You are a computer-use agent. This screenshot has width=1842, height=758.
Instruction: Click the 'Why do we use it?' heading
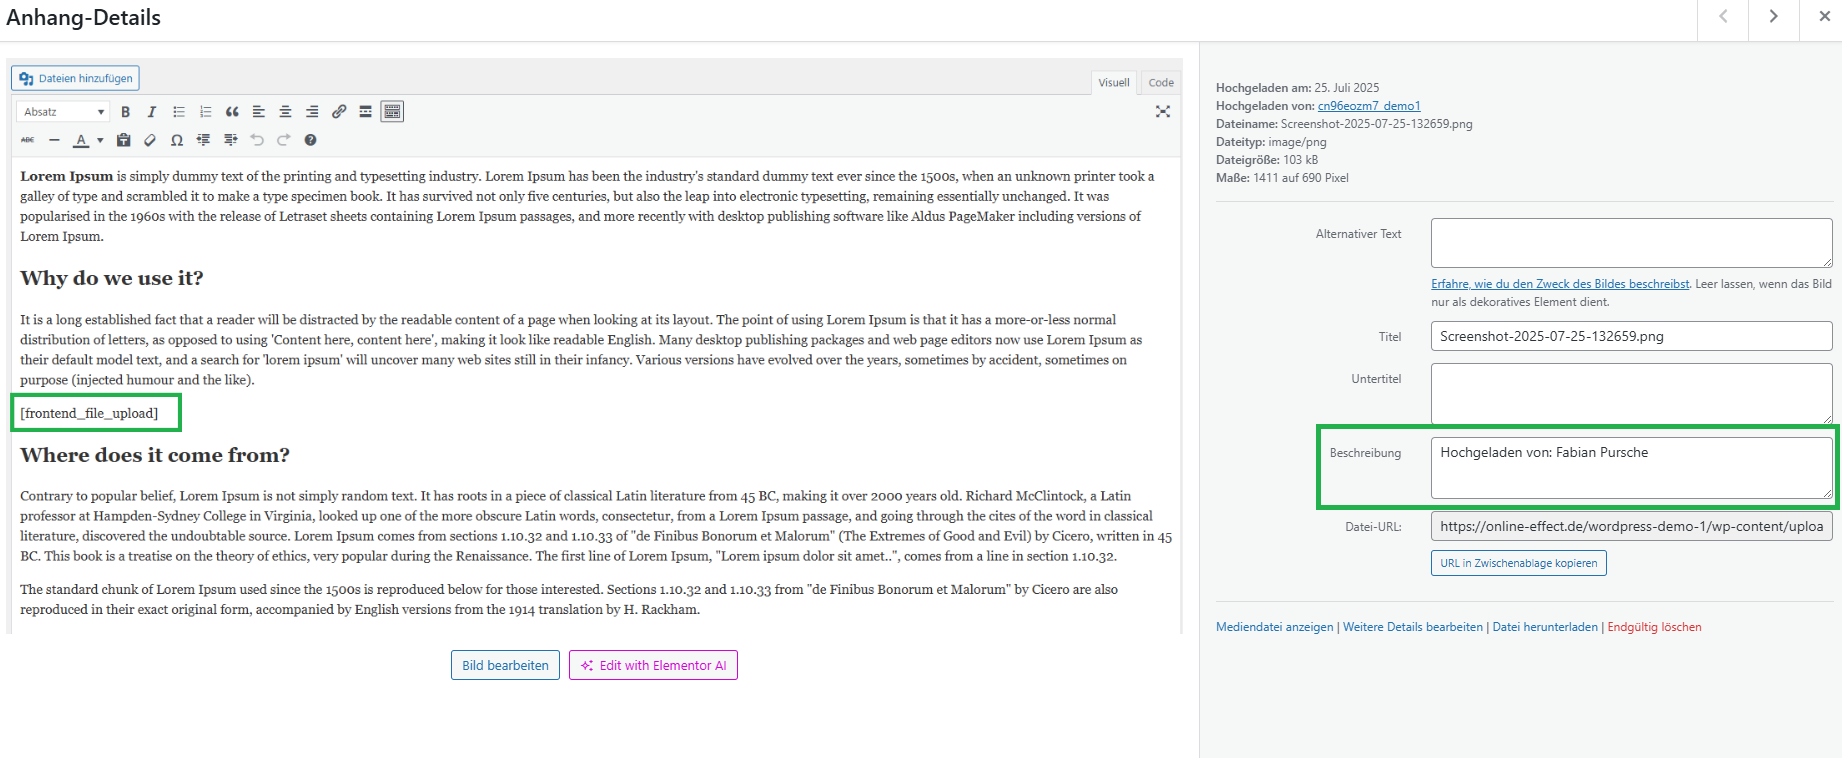[112, 278]
